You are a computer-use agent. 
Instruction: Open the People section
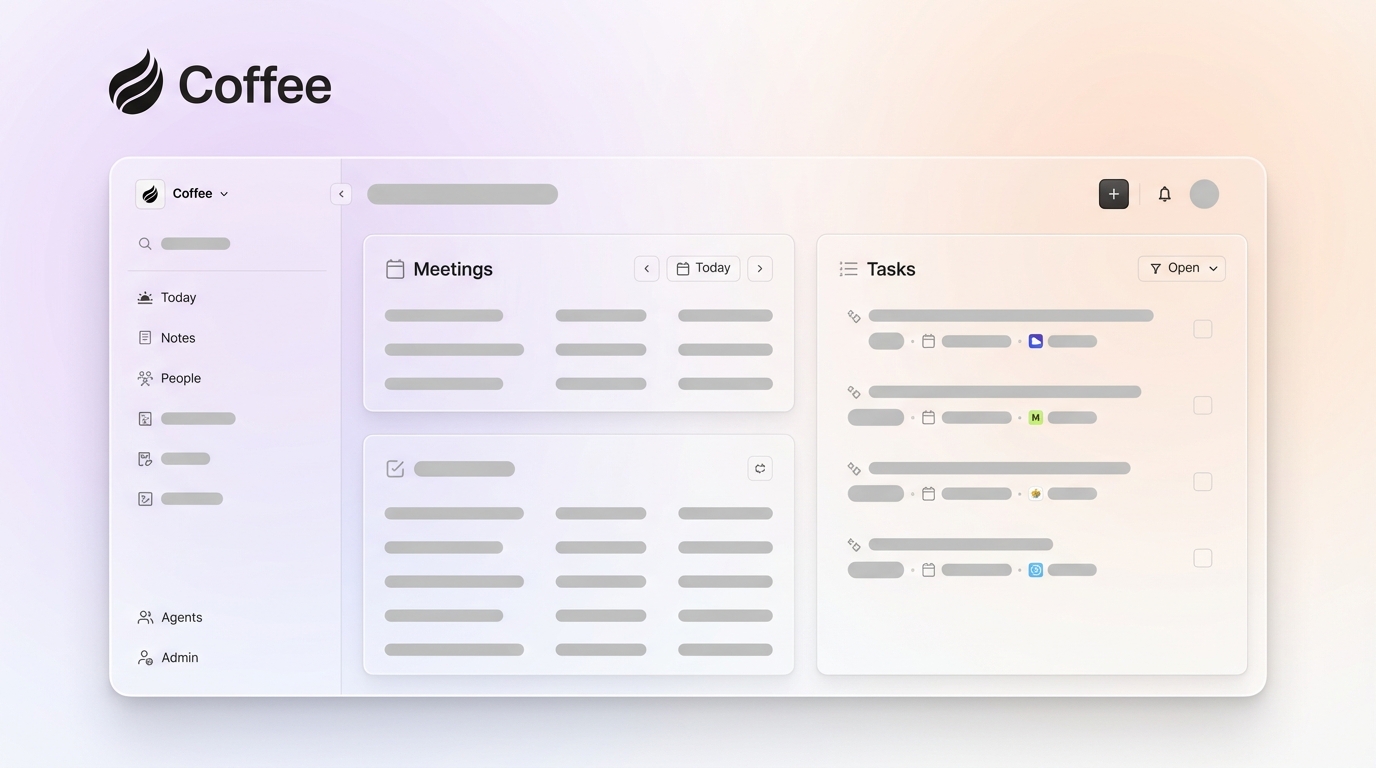(180, 378)
